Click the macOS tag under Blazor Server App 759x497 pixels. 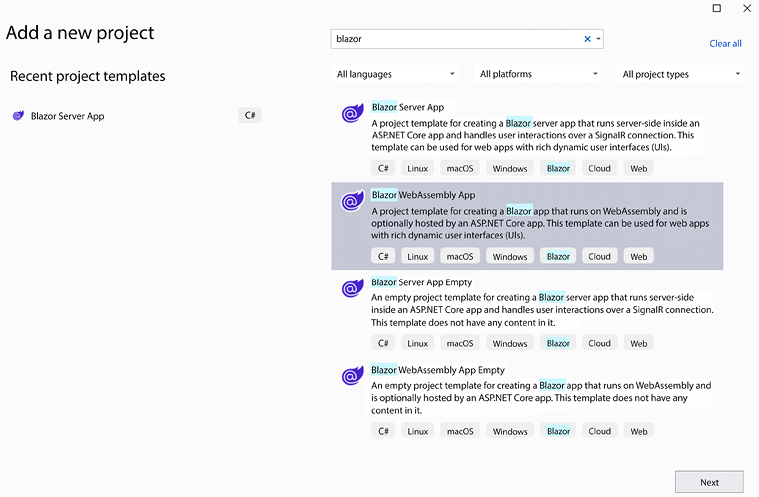460,168
